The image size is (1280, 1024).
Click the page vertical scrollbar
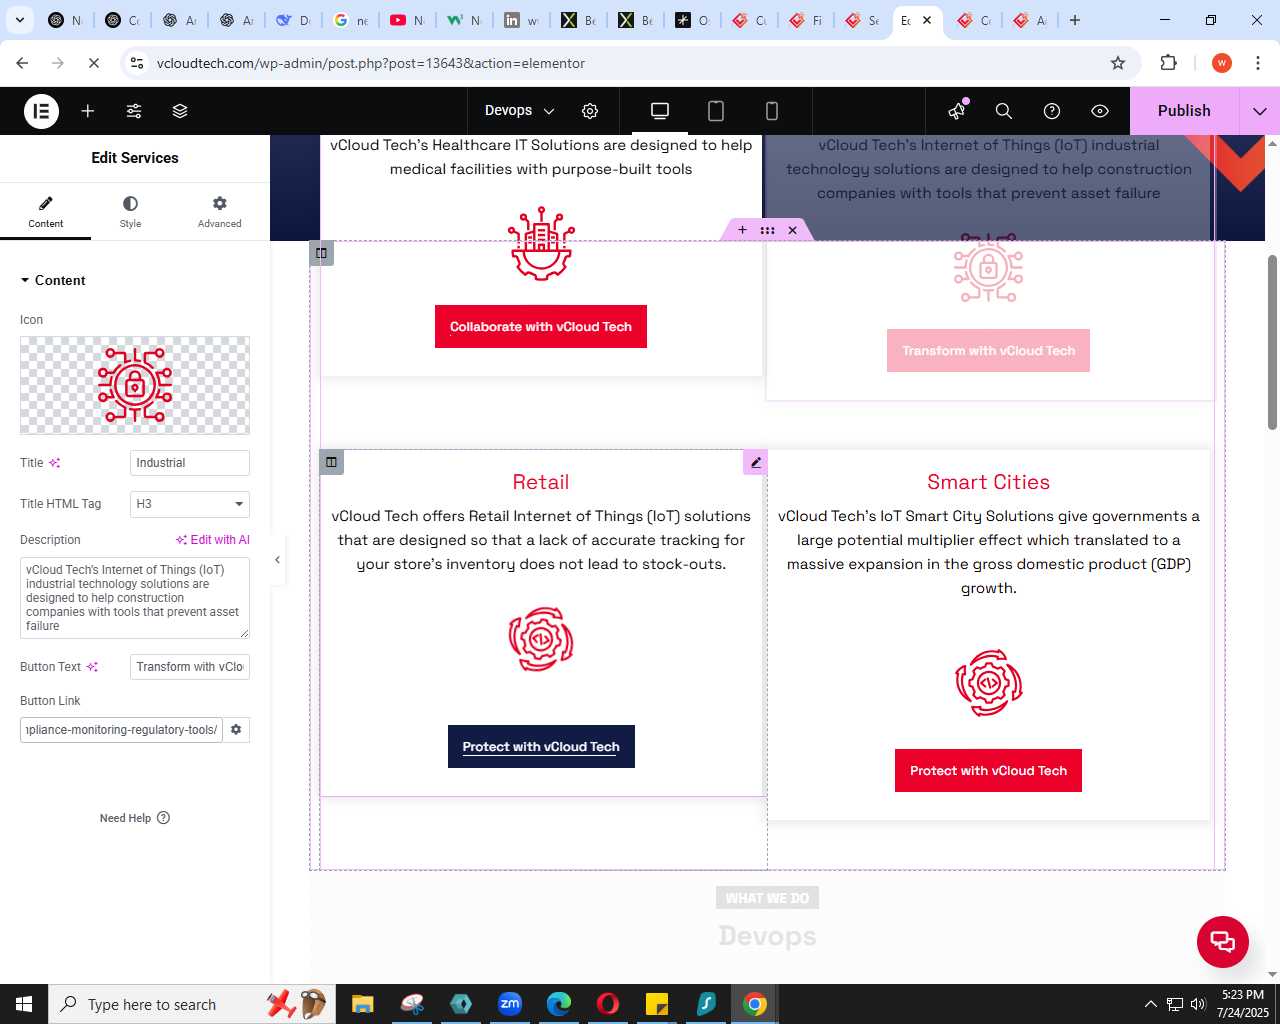pyautogui.click(x=1272, y=342)
